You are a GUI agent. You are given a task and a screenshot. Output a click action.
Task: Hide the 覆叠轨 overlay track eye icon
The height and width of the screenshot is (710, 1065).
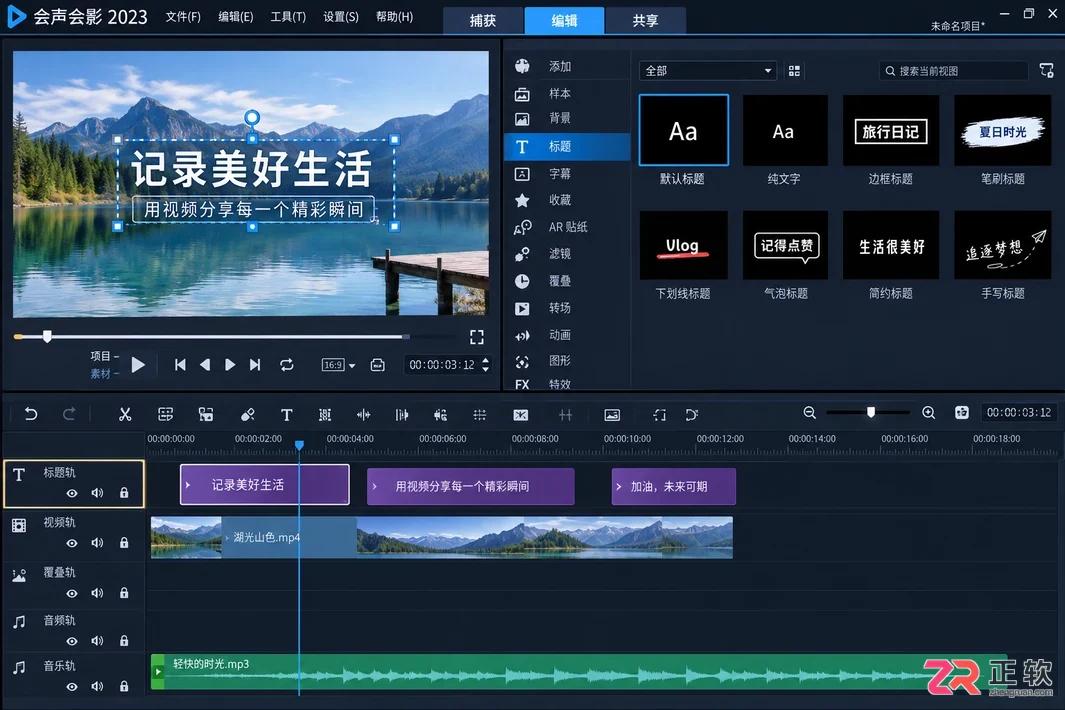(71, 593)
